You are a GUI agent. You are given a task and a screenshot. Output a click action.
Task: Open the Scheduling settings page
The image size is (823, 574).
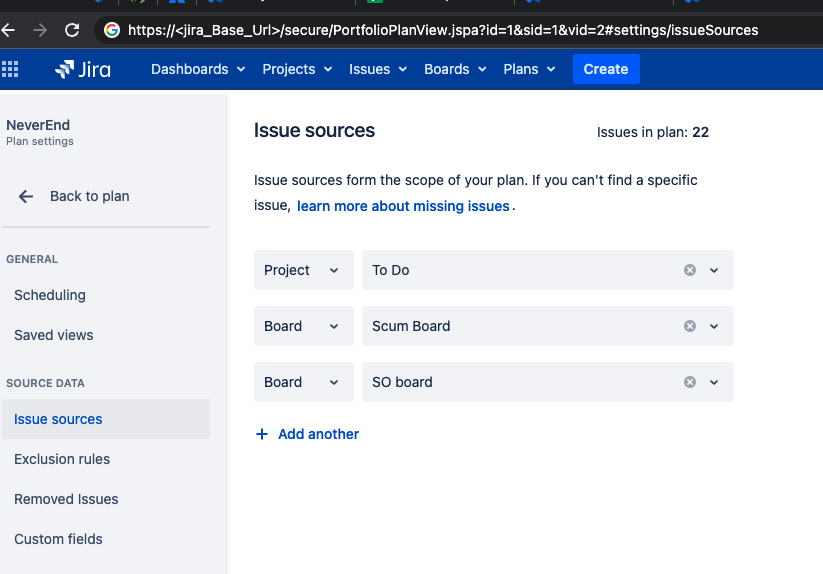(50, 295)
